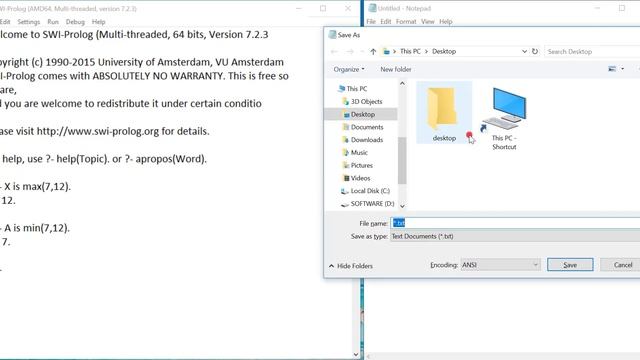
Task: Go back with the Save As back arrow
Action: tap(334, 51)
